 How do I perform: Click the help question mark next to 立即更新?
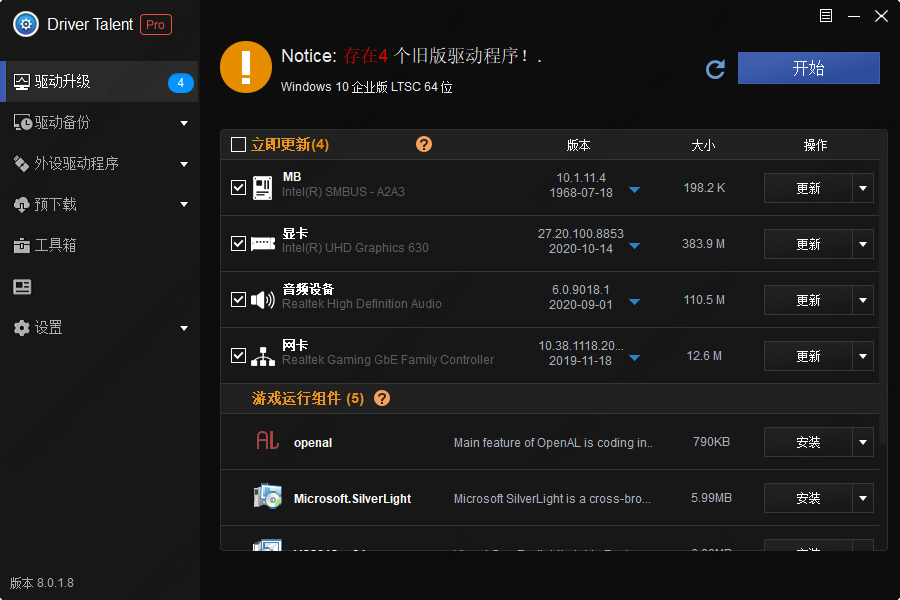424,144
